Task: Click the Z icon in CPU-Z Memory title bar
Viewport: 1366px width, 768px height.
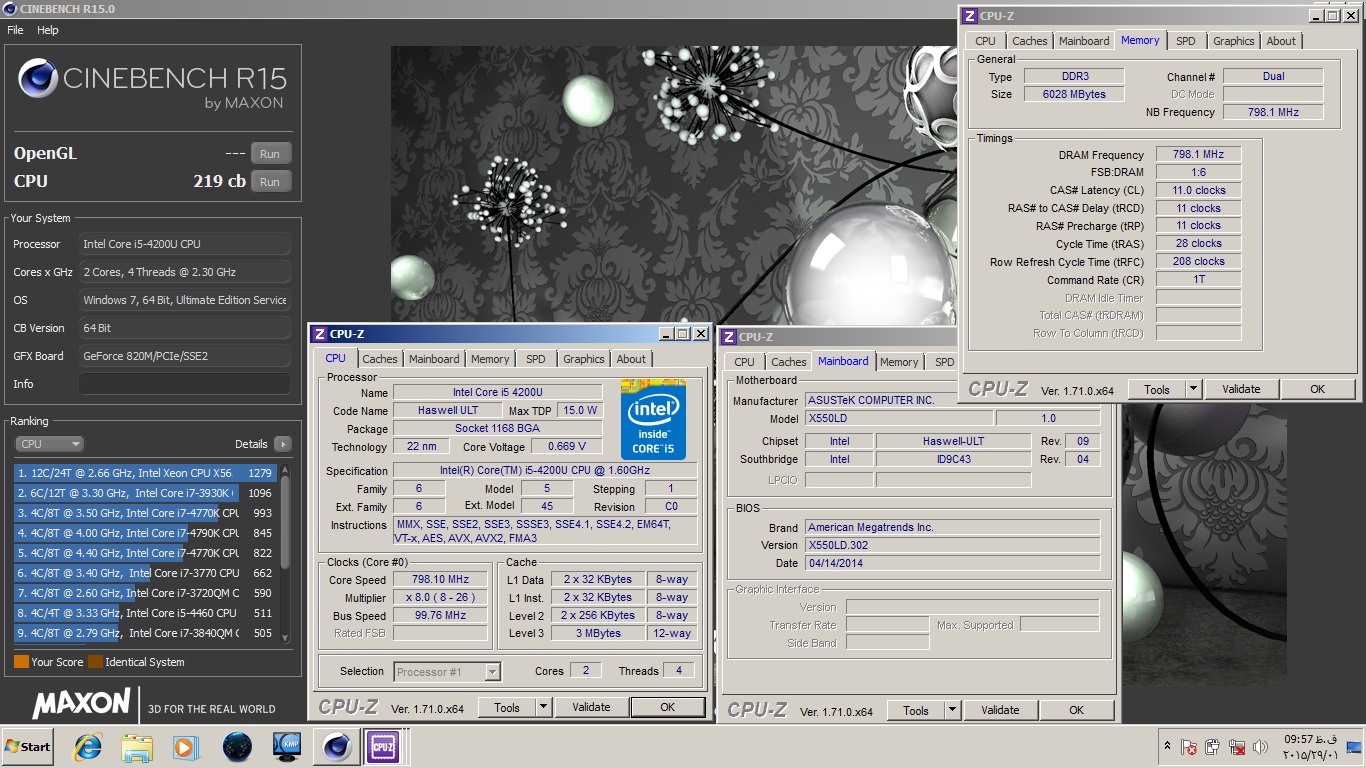Action: (969, 15)
